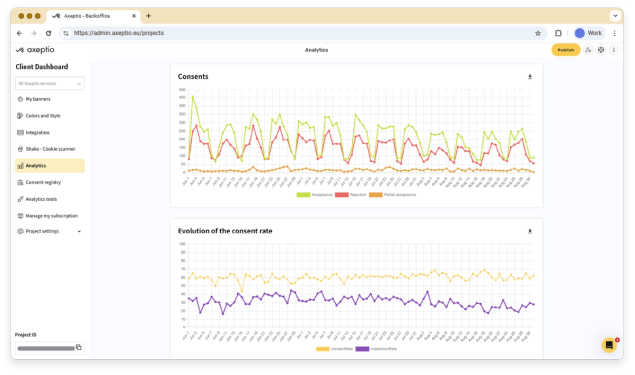Image resolution: width=635 pixels, height=375 pixels.
Task: Toggle the Rejection legend swatch
Action: (342, 195)
